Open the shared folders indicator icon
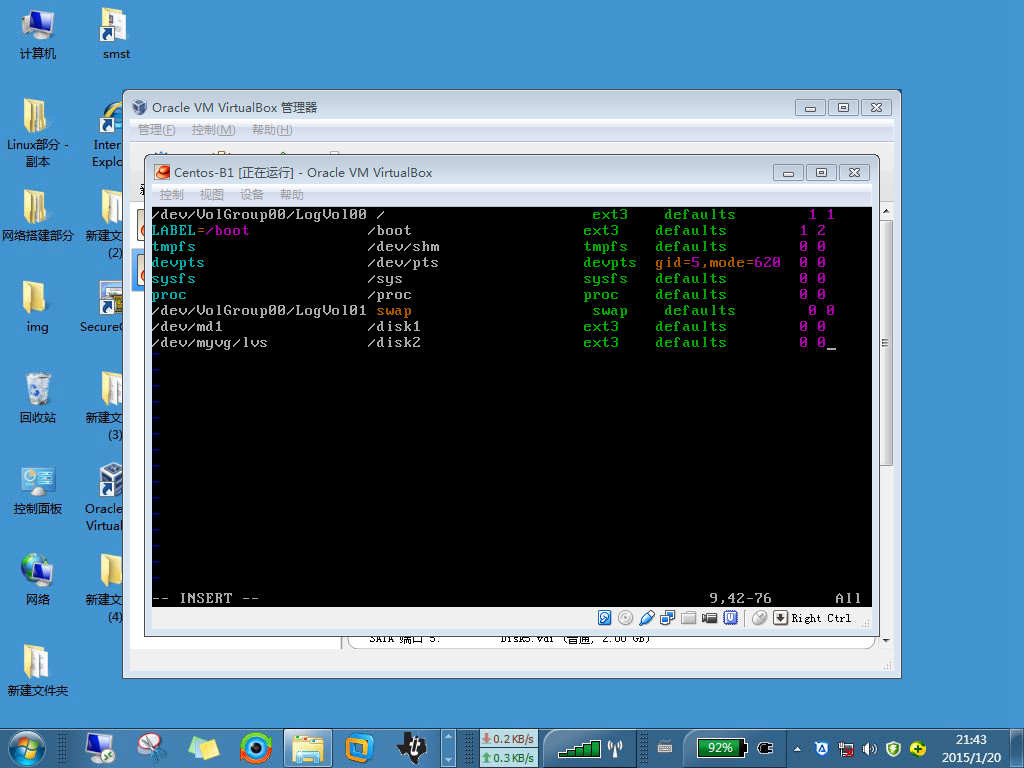 coord(688,618)
